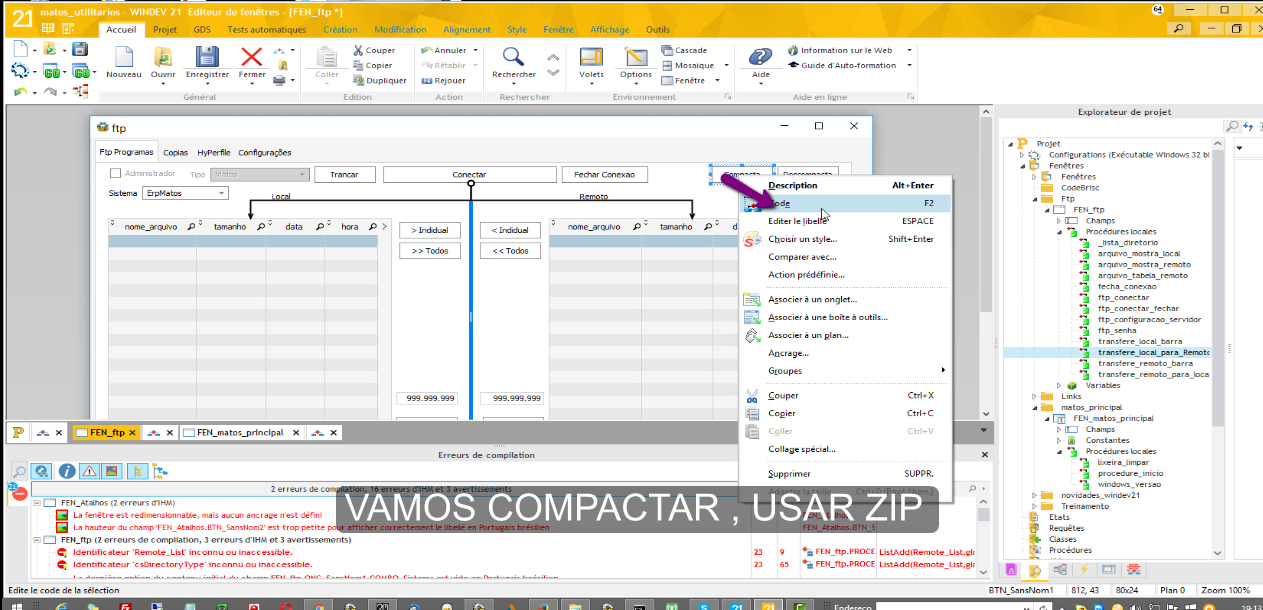The width and height of the screenshot is (1263, 610).
Task: Choose Choisir un style in context menu
Action: click(x=845, y=239)
